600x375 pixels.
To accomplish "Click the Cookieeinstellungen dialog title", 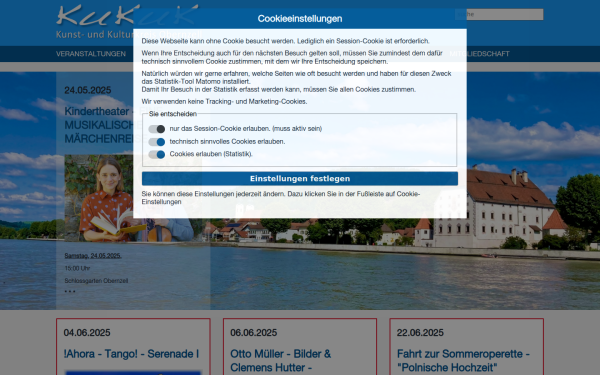I will point(300,19).
